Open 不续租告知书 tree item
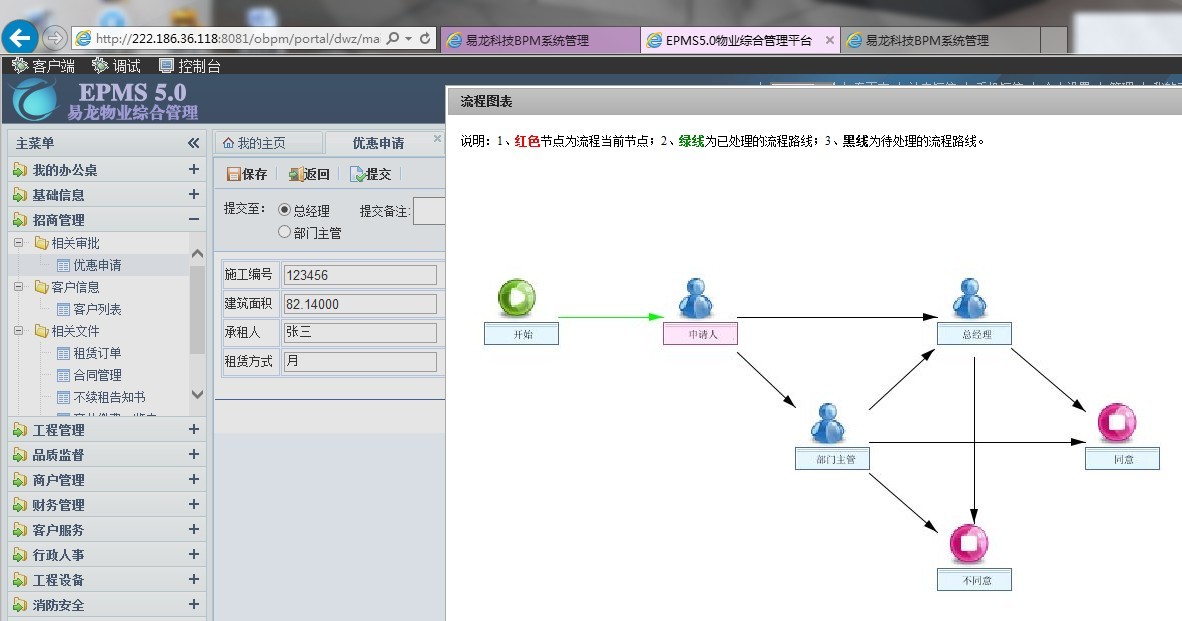This screenshot has height=621, width=1182. 109,396
